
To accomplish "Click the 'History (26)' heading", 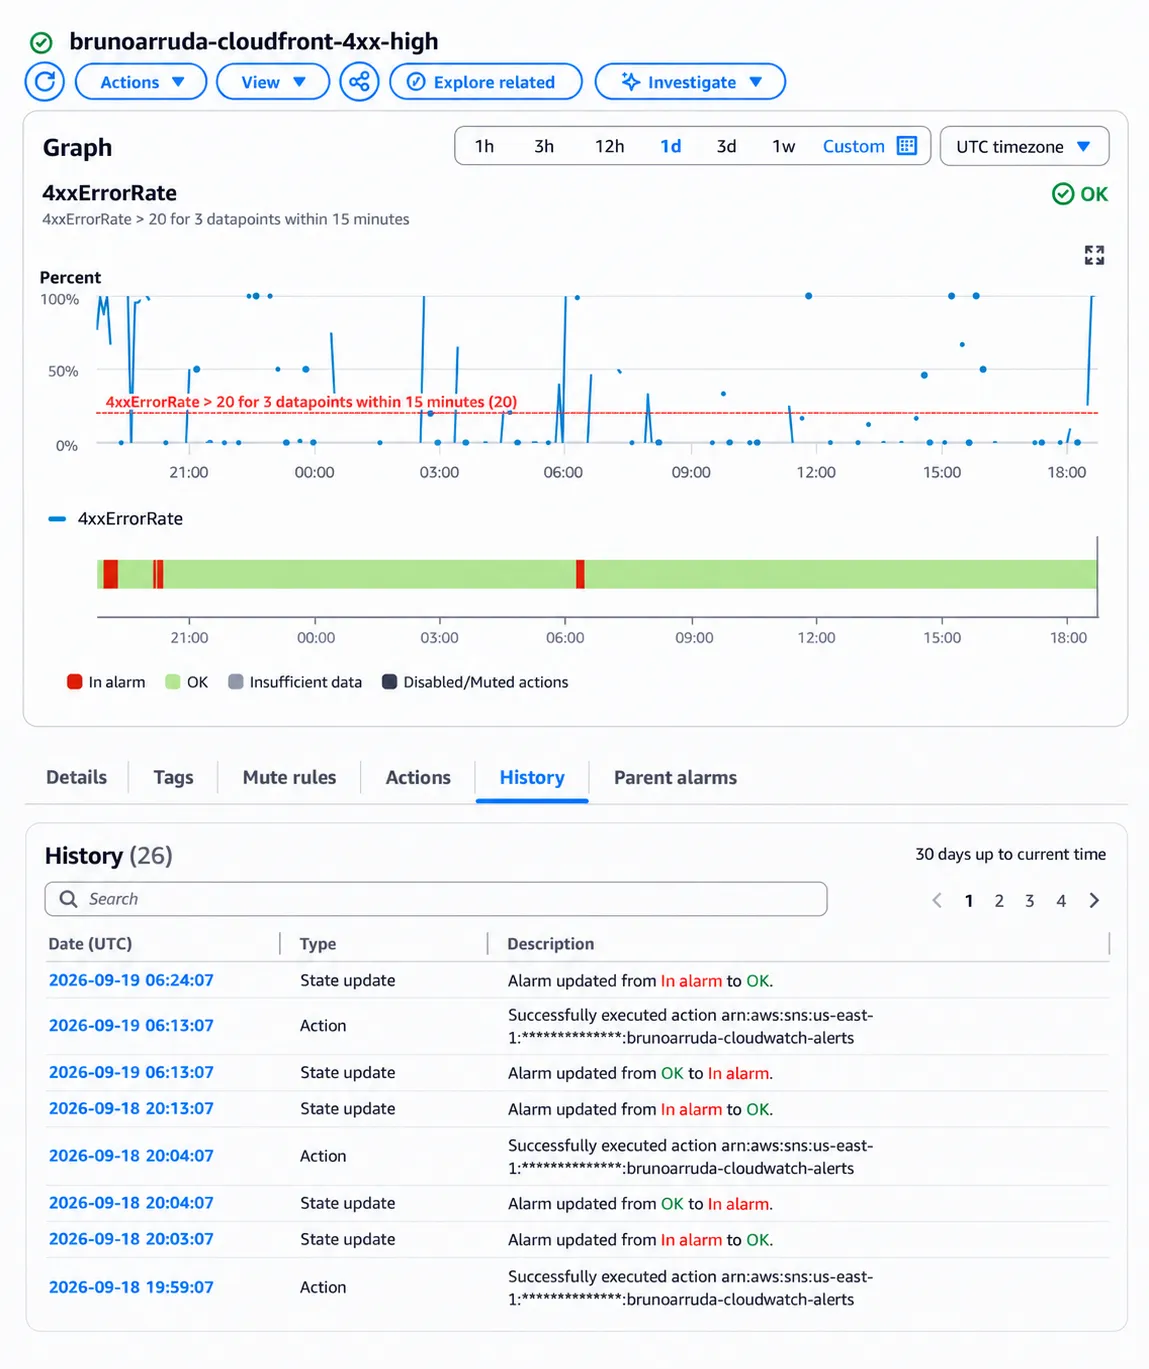I will tap(108, 855).
